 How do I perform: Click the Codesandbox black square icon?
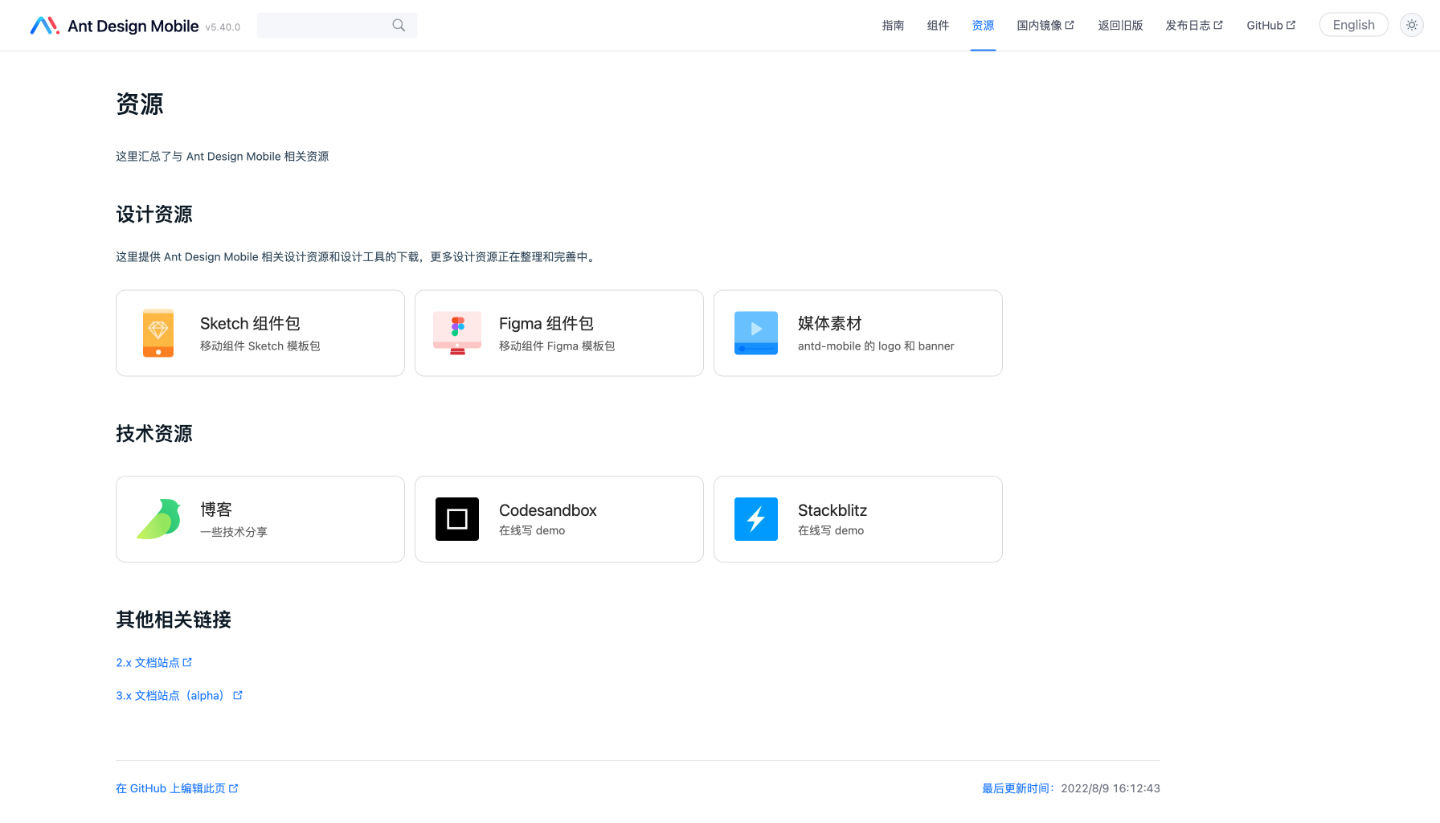457,519
